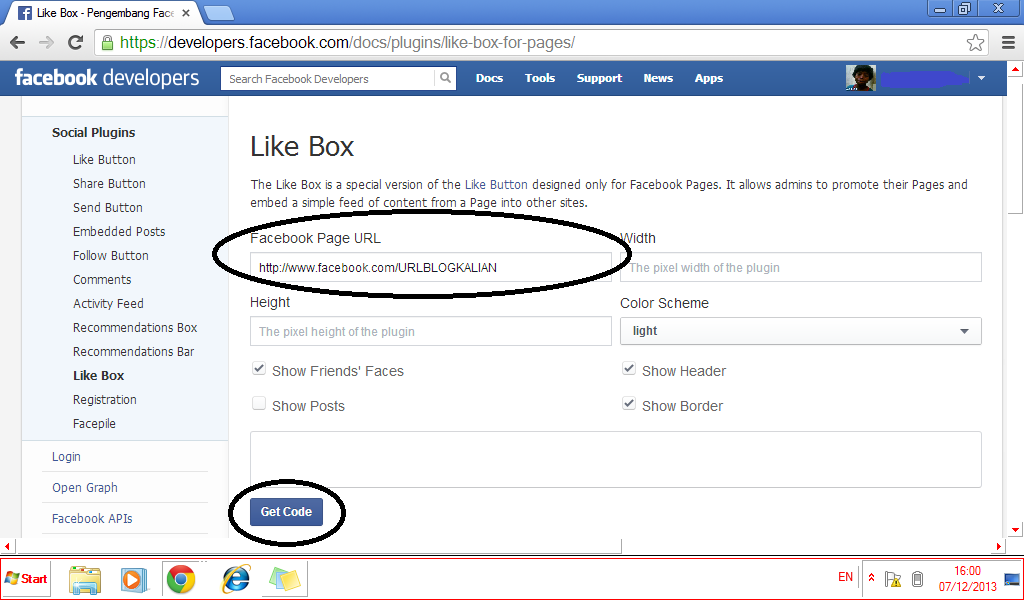Click the show desktop icon in tray
Screen dimensions: 1024x600
1012,579
